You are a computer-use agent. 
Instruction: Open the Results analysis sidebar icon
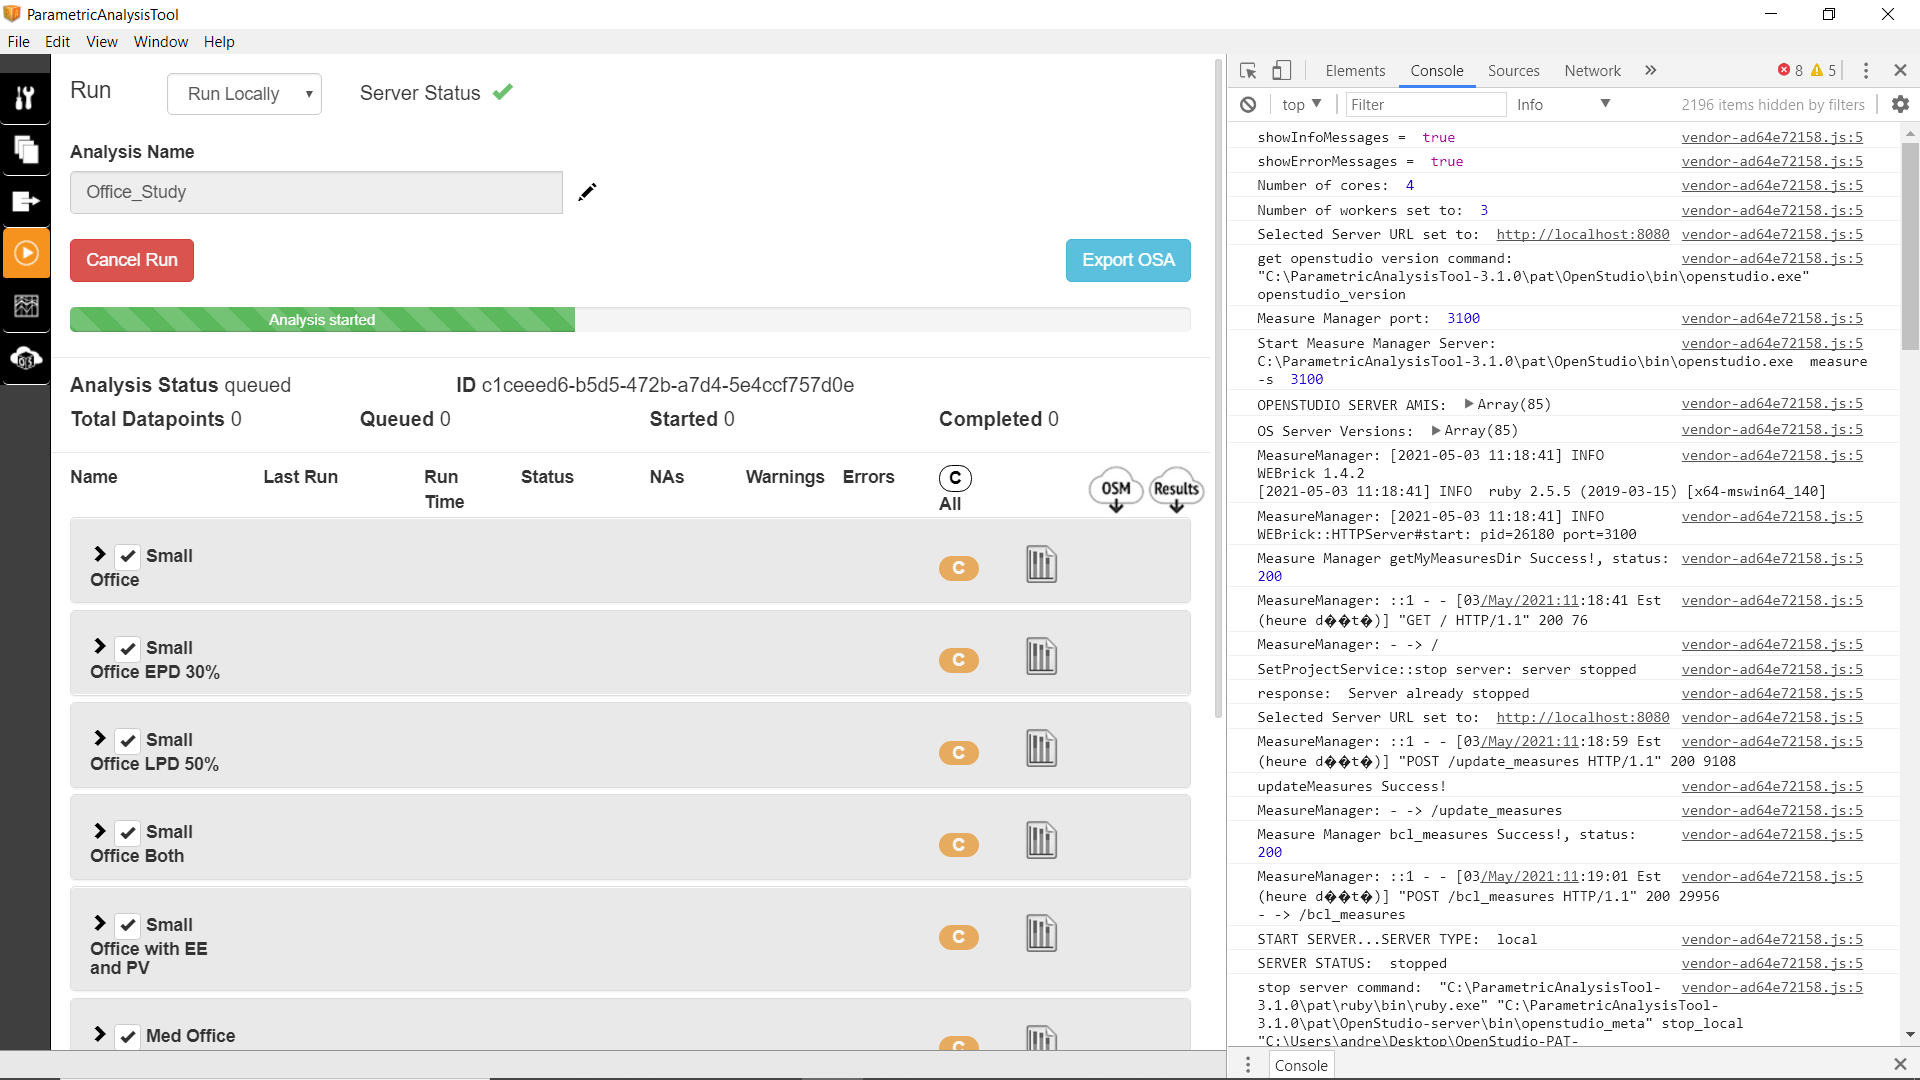coord(27,306)
